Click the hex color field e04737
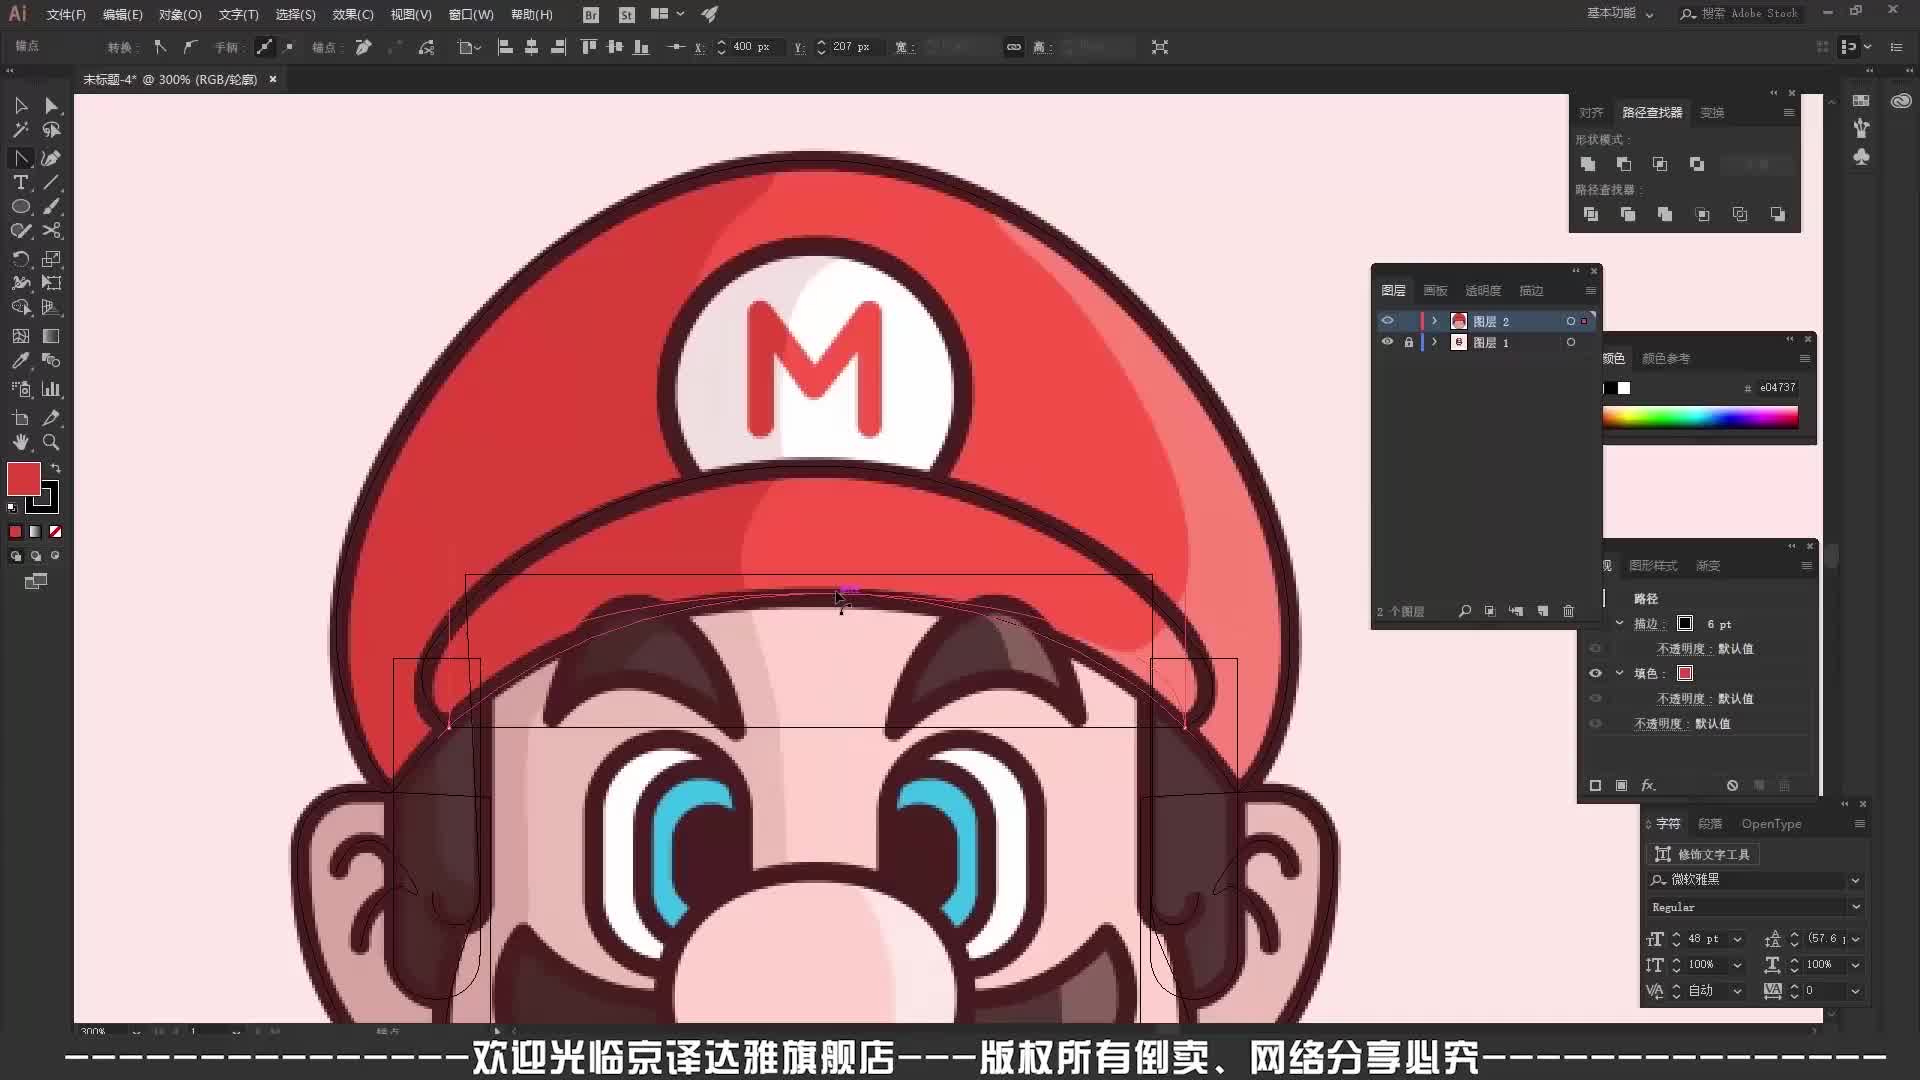The height and width of the screenshot is (1080, 1920). coord(1777,388)
